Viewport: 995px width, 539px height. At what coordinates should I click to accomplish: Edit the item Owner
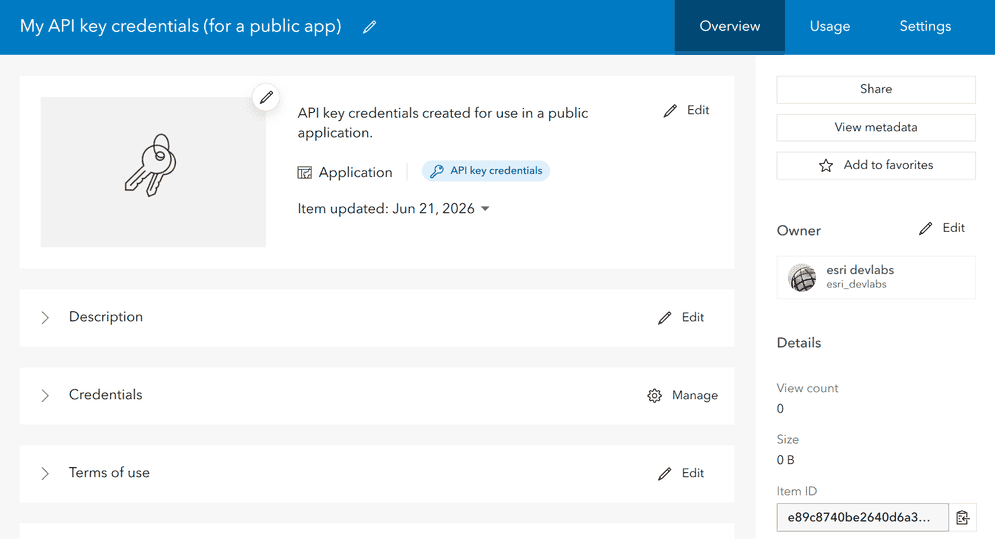[942, 228]
